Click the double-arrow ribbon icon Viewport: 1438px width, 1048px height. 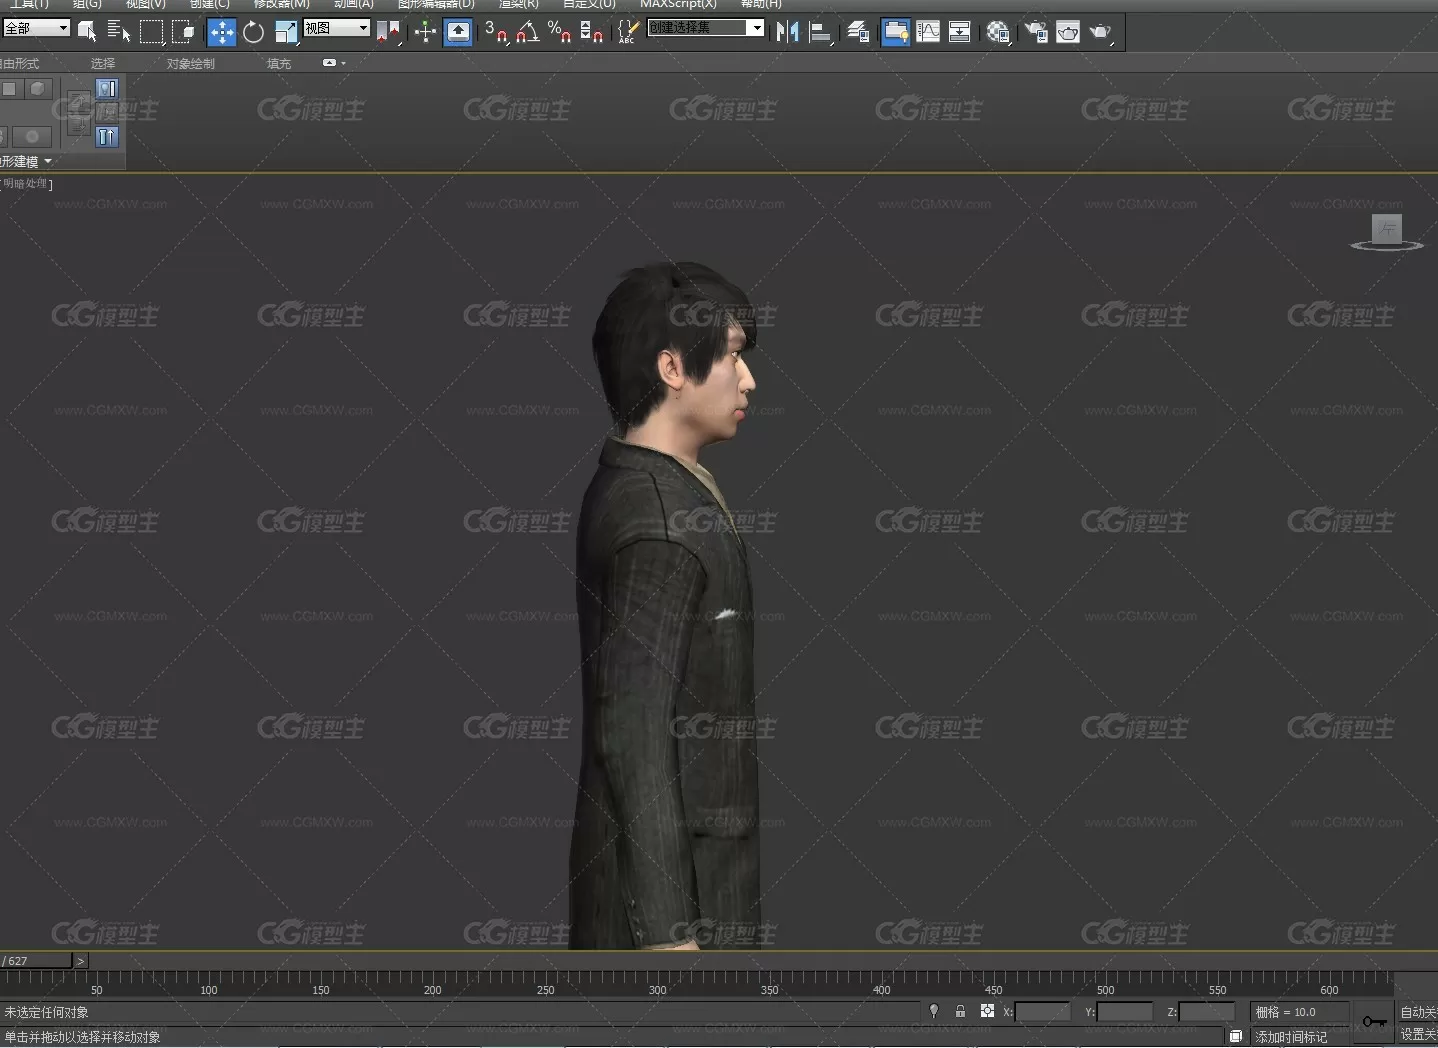107,136
